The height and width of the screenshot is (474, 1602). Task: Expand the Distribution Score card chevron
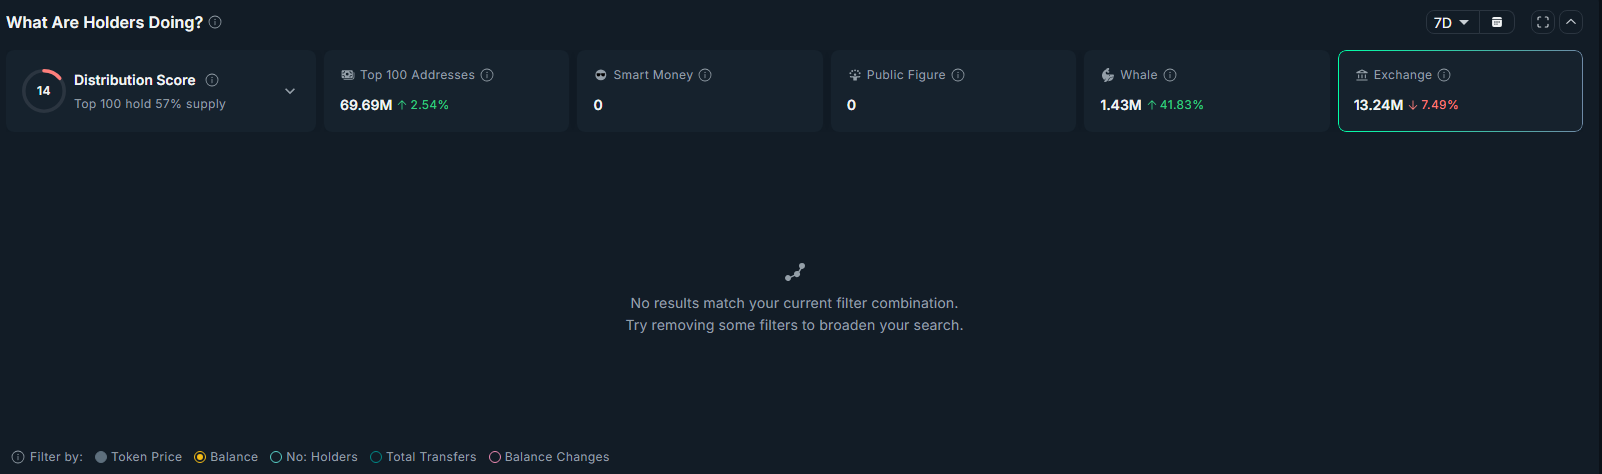point(290,91)
